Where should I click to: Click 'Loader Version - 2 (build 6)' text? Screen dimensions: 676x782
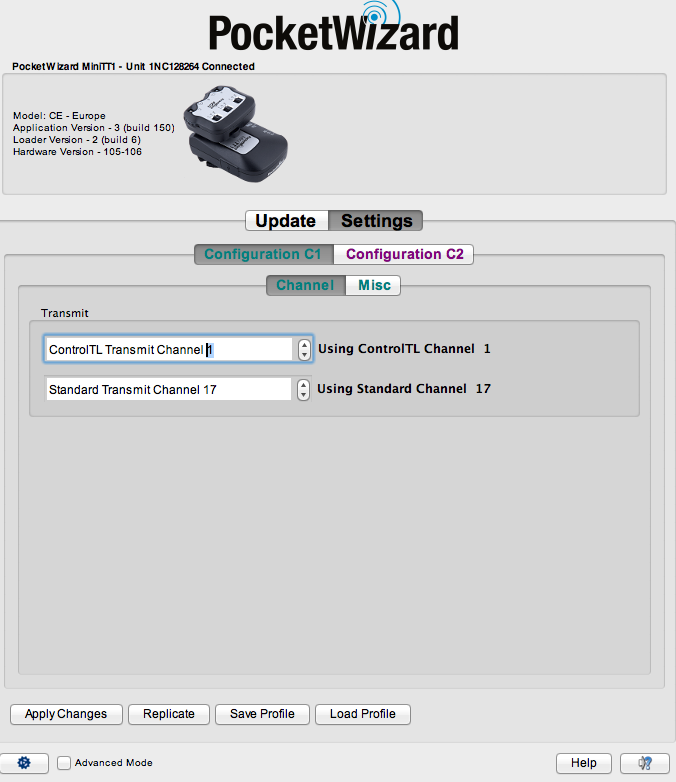tap(77, 140)
